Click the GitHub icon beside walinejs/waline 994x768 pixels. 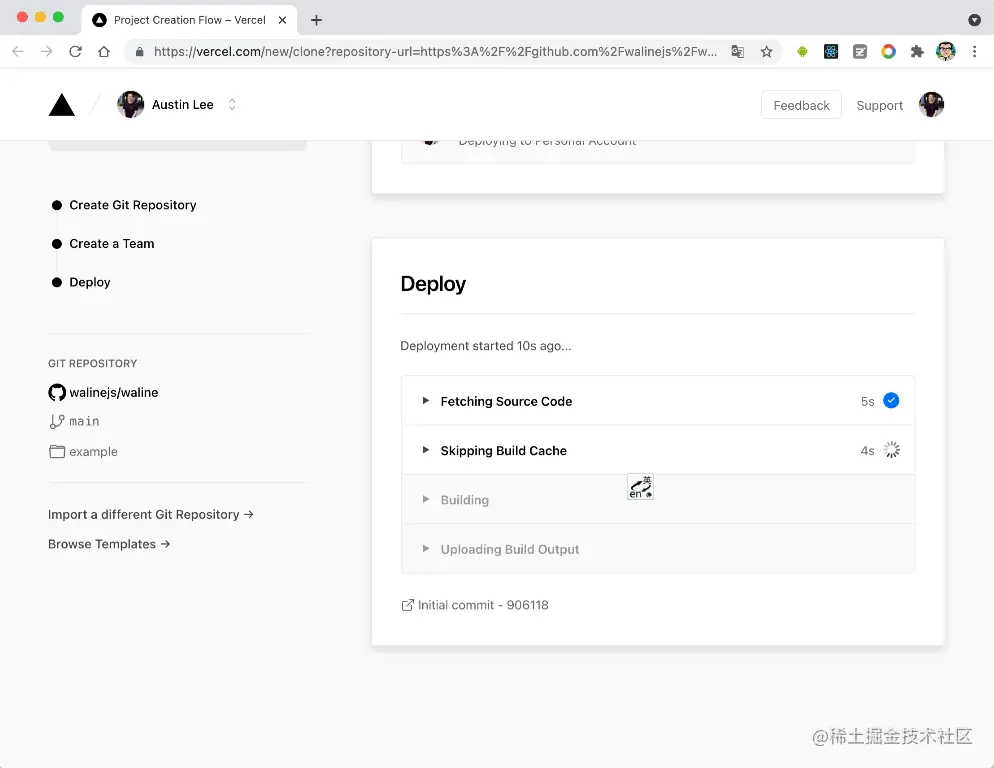pyautogui.click(x=57, y=393)
